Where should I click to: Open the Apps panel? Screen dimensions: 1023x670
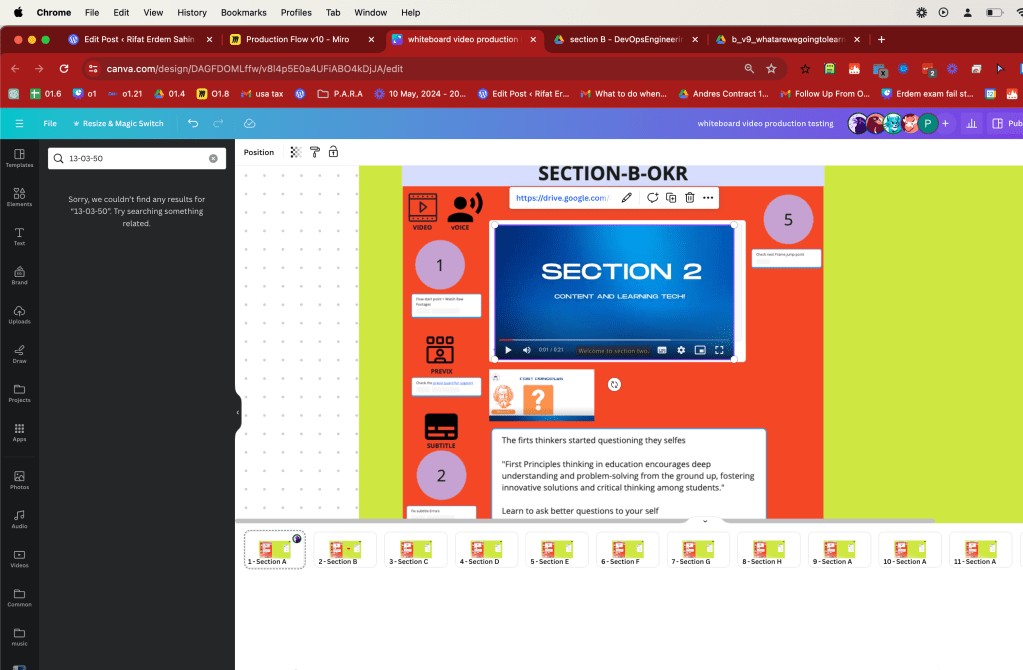tap(20, 432)
